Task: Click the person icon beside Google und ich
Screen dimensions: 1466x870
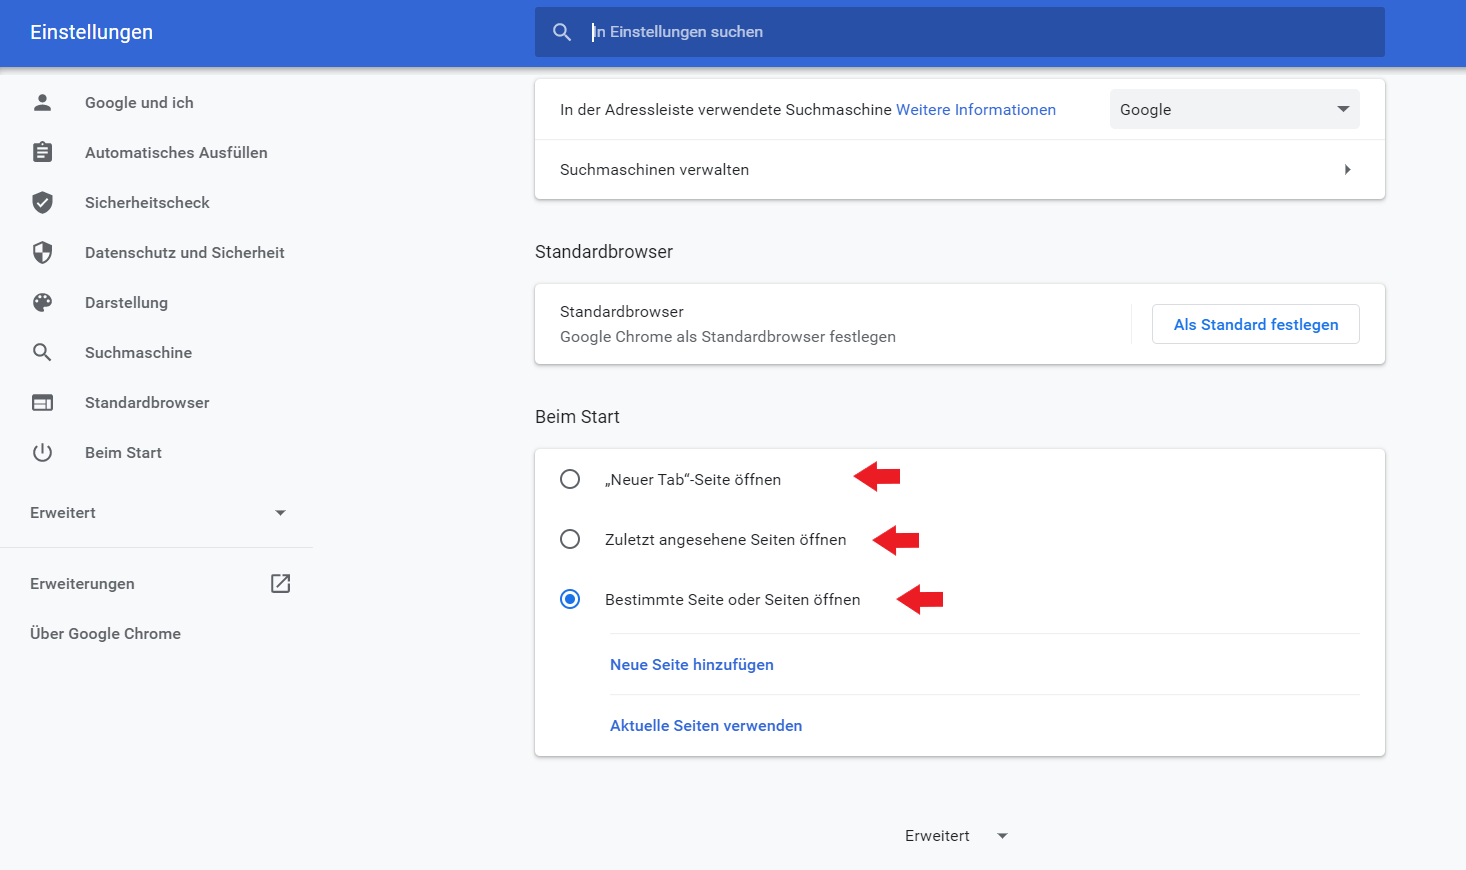Action: click(42, 102)
